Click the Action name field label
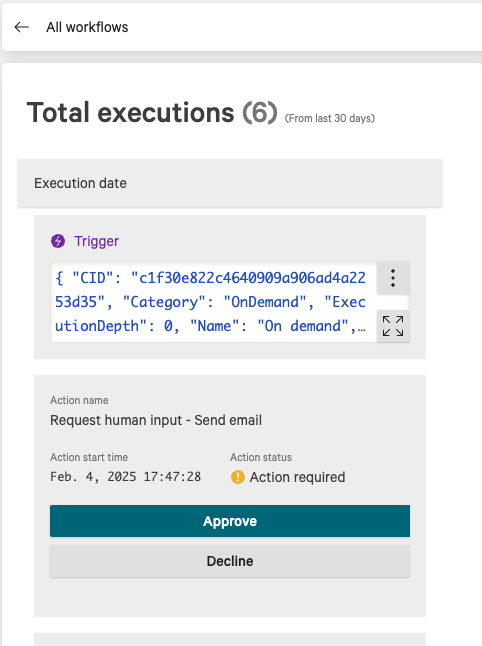The width and height of the screenshot is (482, 646). click(x=79, y=400)
